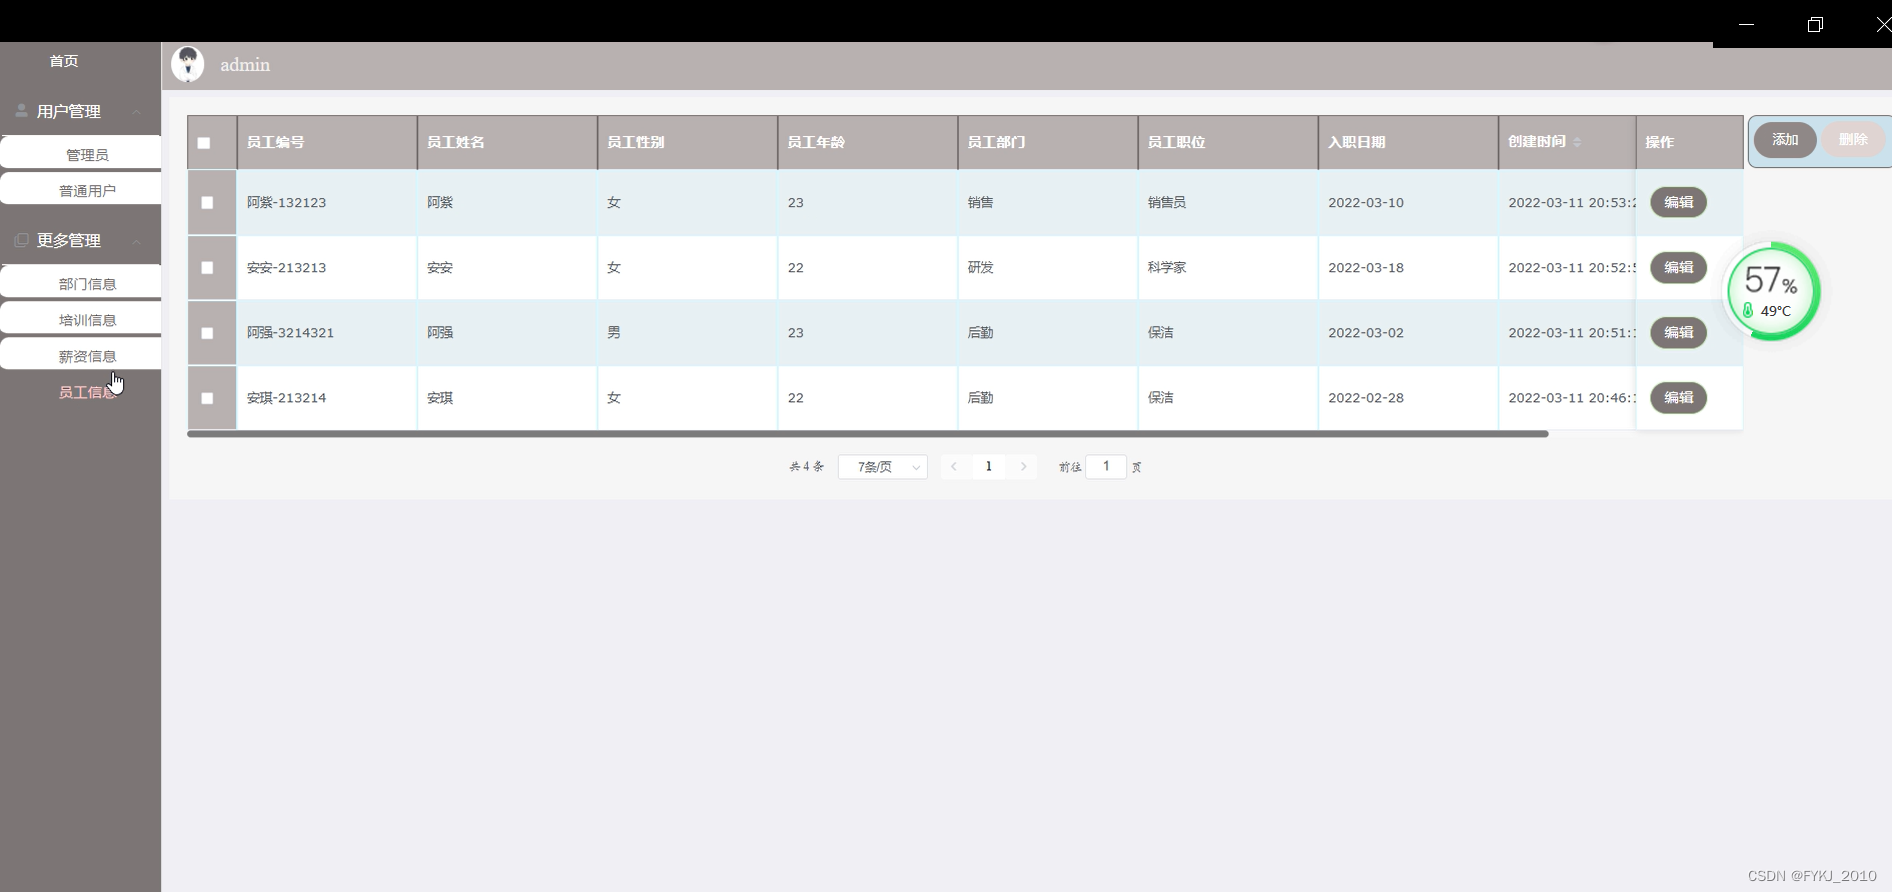Click the admin avatar icon
Viewport: 1892px width, 892px height.
pyautogui.click(x=188, y=64)
